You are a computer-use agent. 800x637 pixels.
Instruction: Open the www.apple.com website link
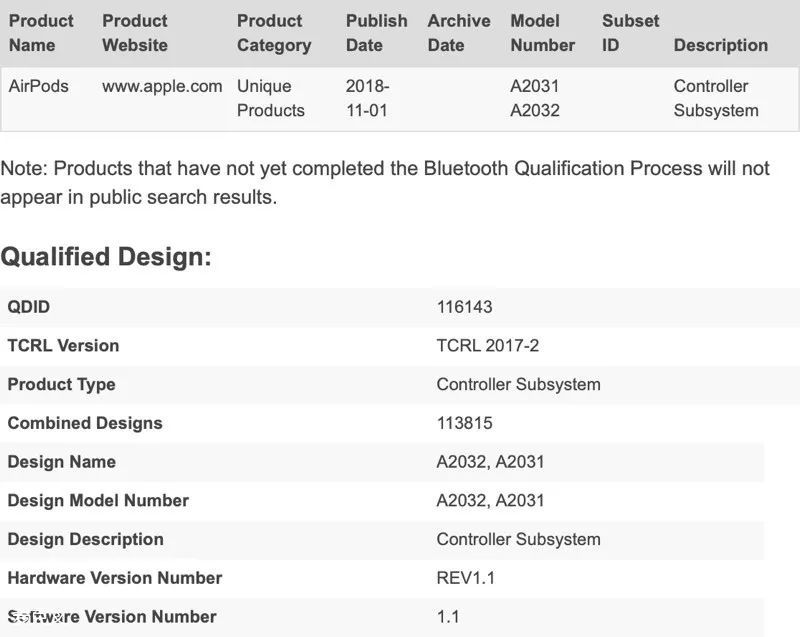pos(162,86)
